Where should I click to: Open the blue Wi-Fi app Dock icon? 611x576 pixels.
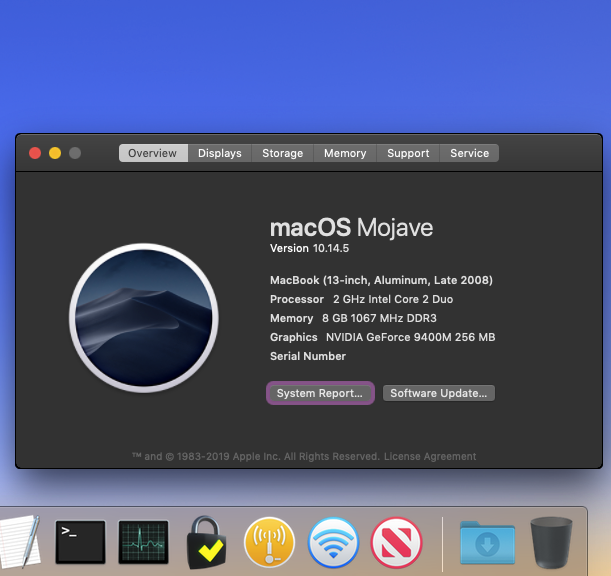[x=333, y=542]
